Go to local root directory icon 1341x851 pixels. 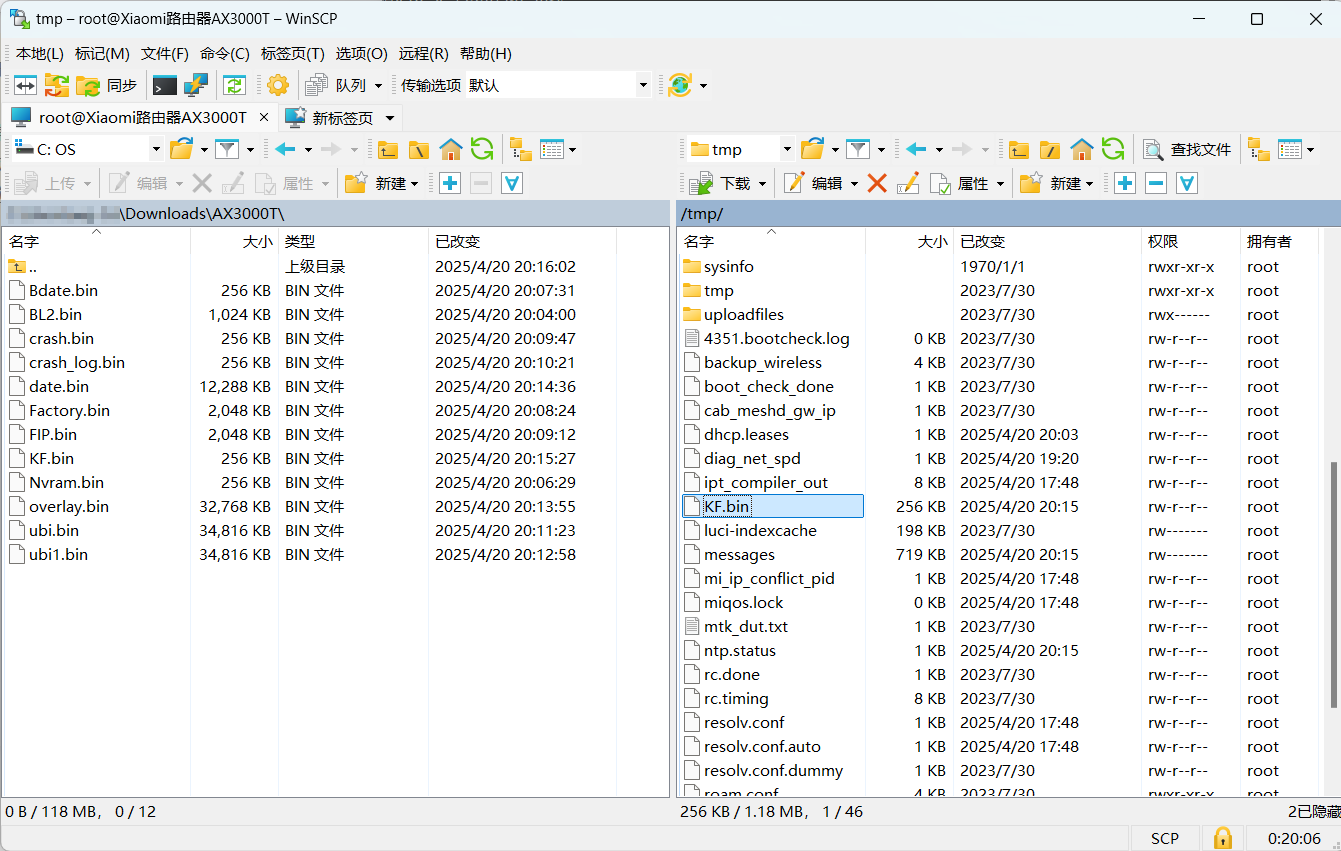(419, 150)
